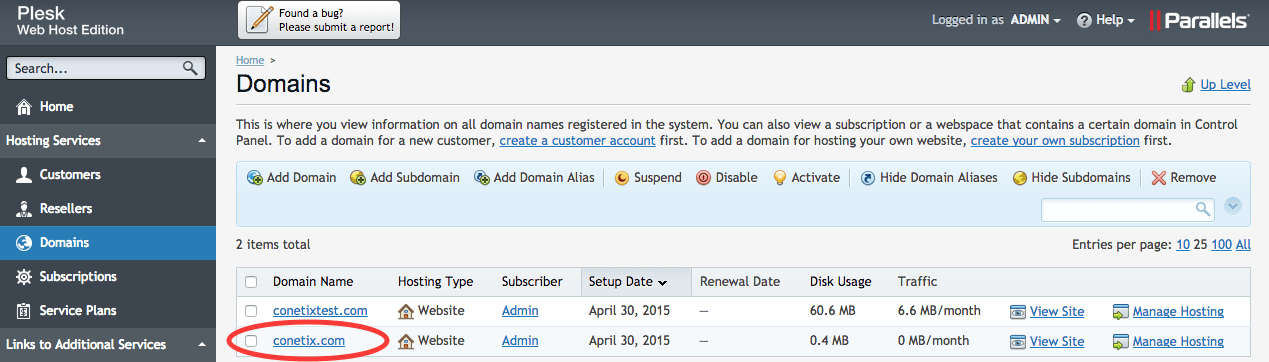Click Admin subscriber link for conetixtest.com
This screenshot has width=1269, height=362.
pos(520,311)
